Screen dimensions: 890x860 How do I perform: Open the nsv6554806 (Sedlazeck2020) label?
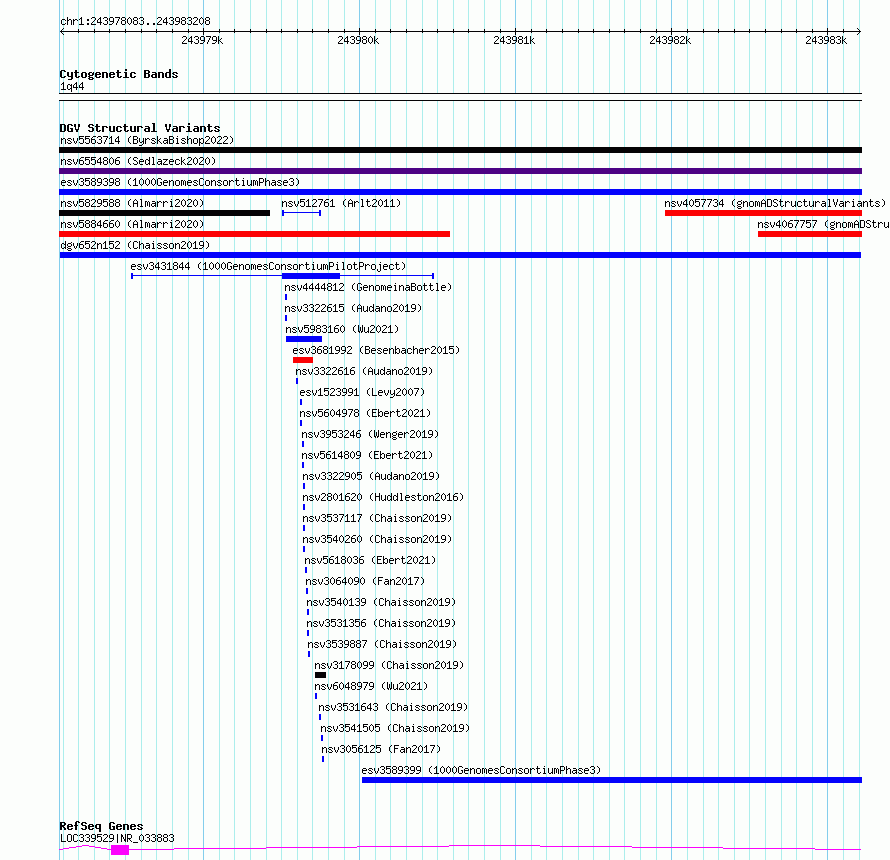click(138, 161)
